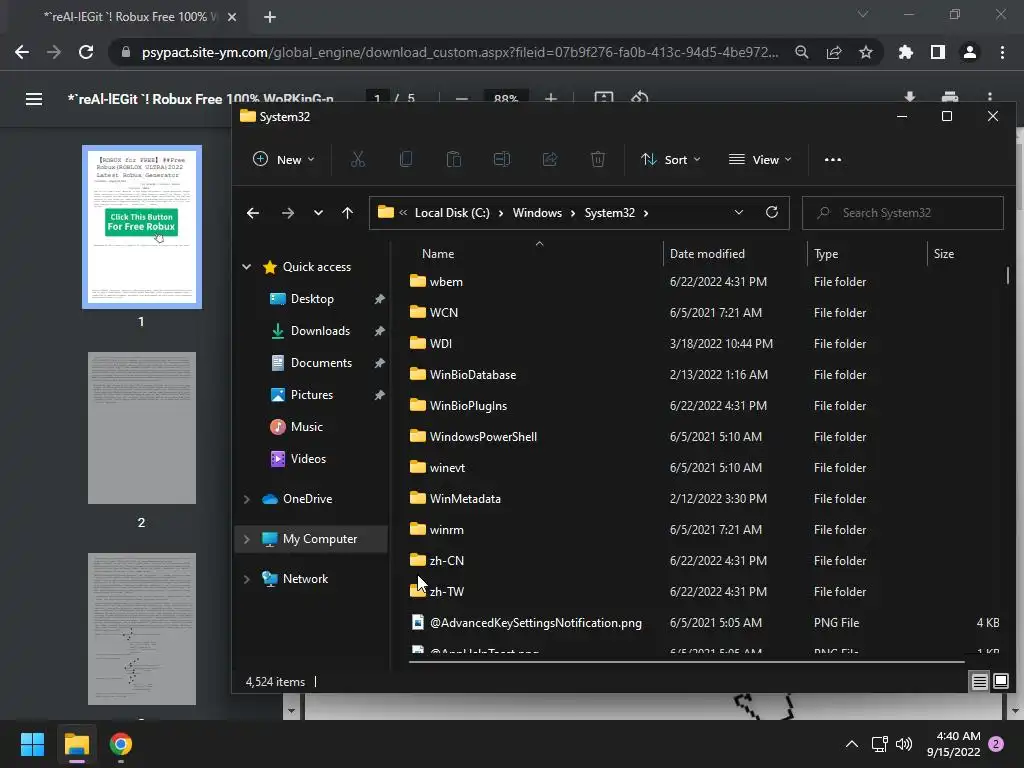Viewport: 1024px width, 768px height.
Task: Reload the Chrome page
Action: [86, 52]
